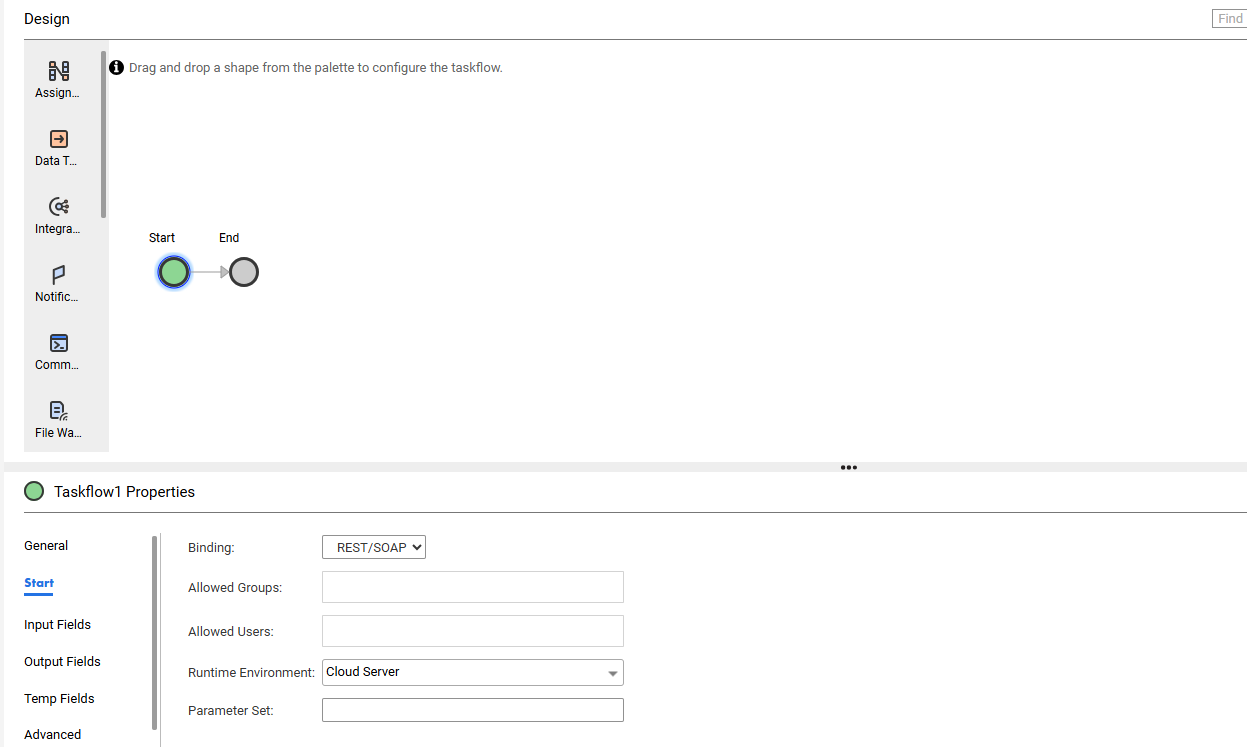Click the Design panel heading
This screenshot has width=1247, height=747.
pos(47,19)
